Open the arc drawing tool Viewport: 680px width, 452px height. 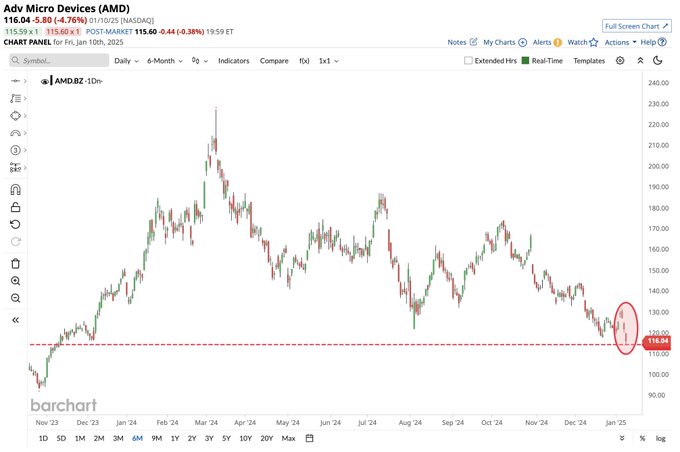pos(15,133)
